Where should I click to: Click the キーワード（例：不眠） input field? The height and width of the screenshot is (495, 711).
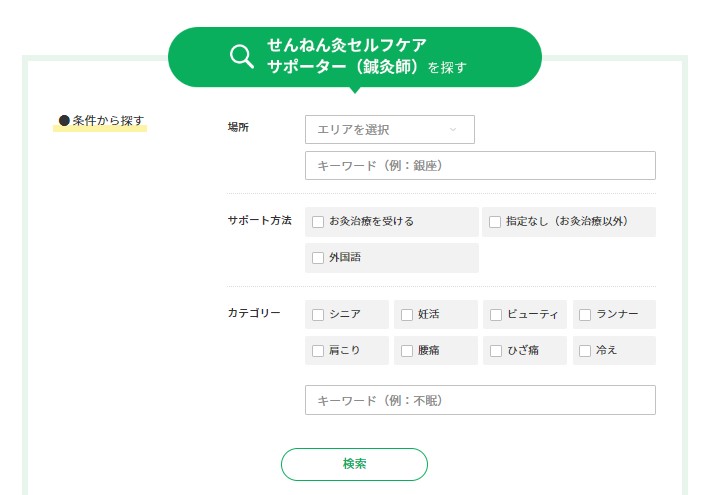coord(480,400)
